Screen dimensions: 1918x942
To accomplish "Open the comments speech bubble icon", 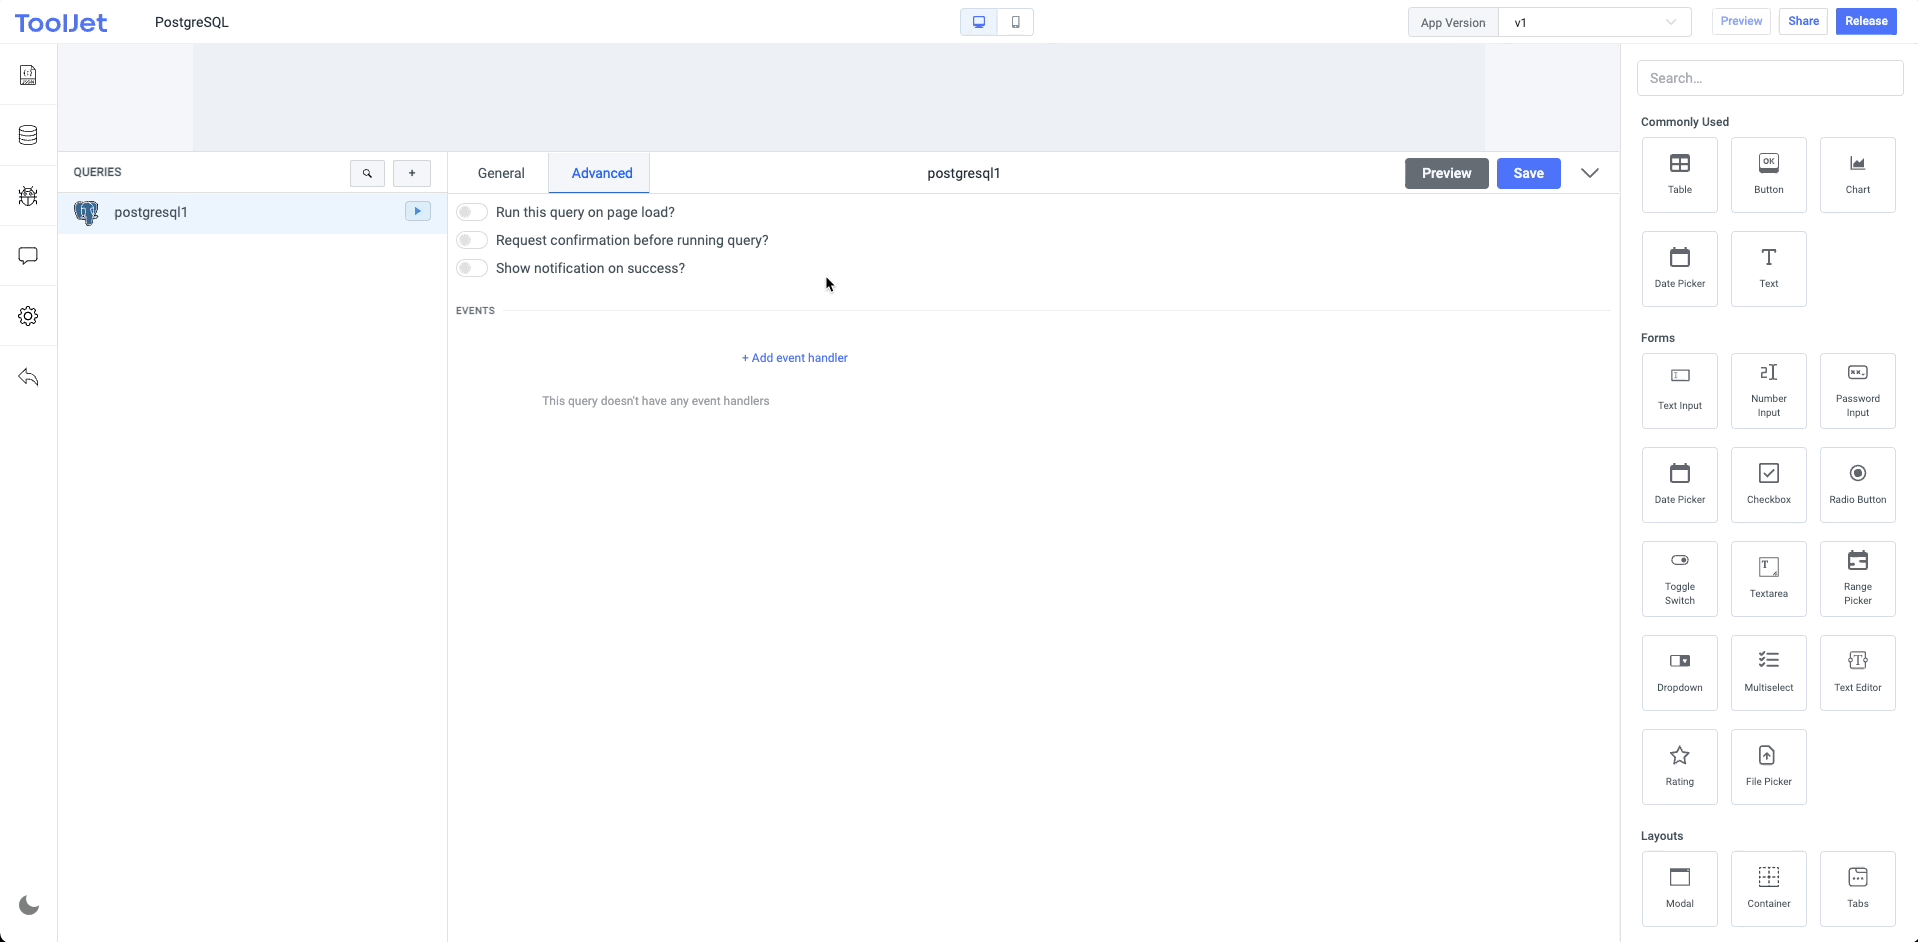I will pyautogui.click(x=28, y=256).
